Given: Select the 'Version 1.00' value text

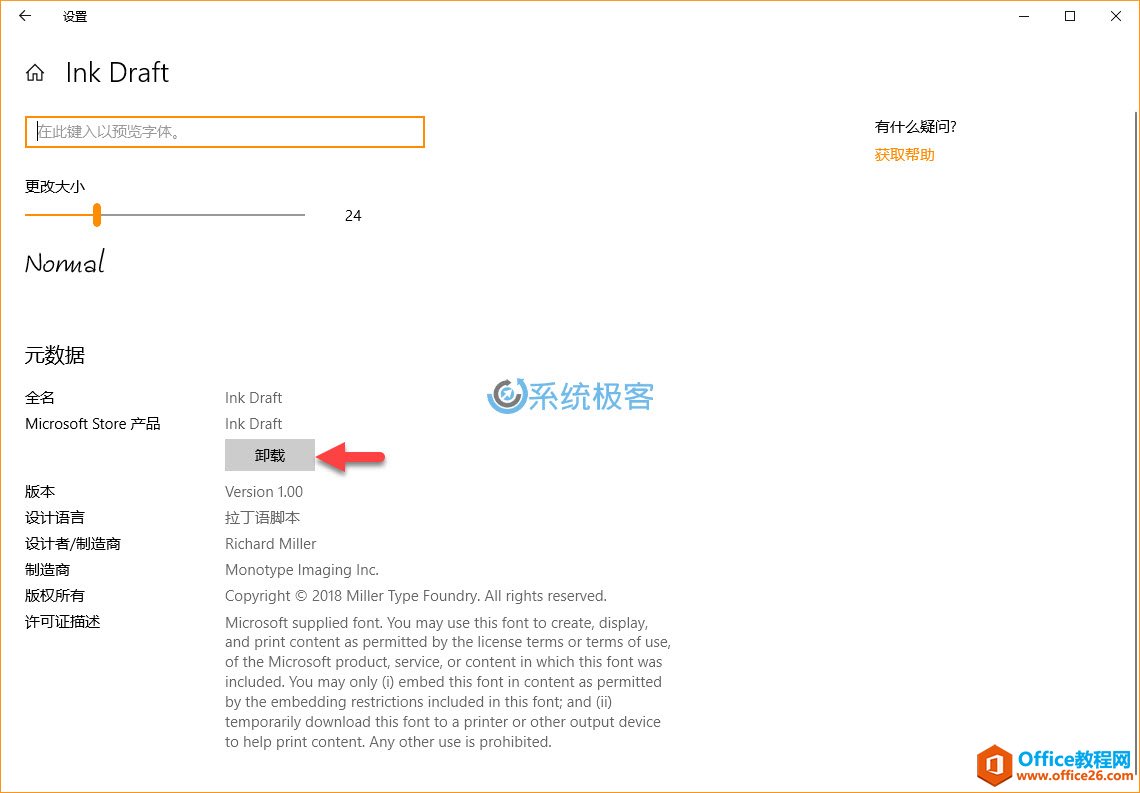Looking at the screenshot, I should pos(264,491).
